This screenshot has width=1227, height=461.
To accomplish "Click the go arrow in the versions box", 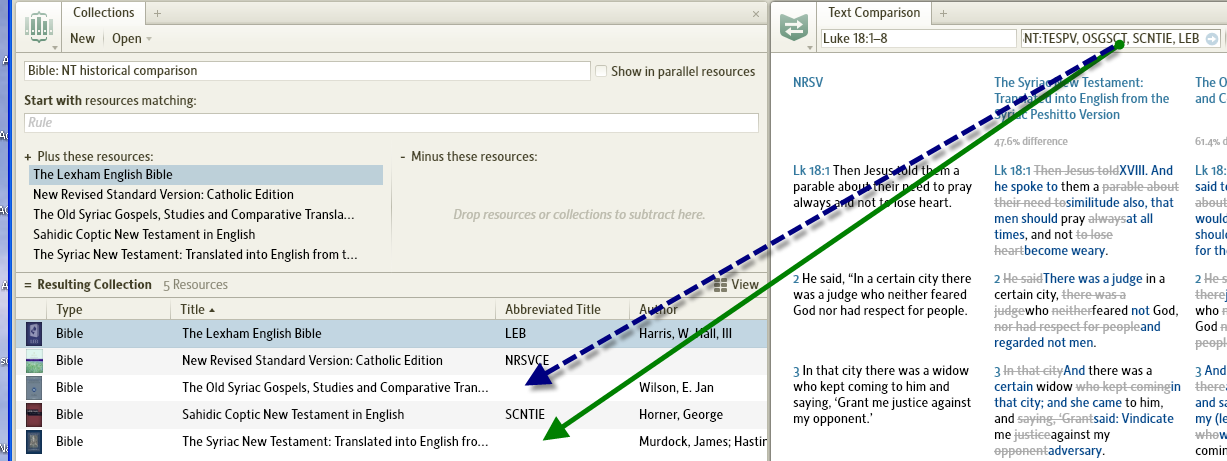I will pos(1212,39).
